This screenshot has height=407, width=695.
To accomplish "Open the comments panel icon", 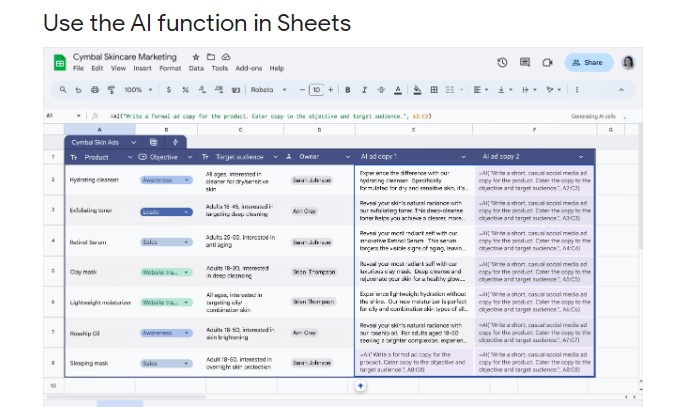I will pyautogui.click(x=525, y=63).
